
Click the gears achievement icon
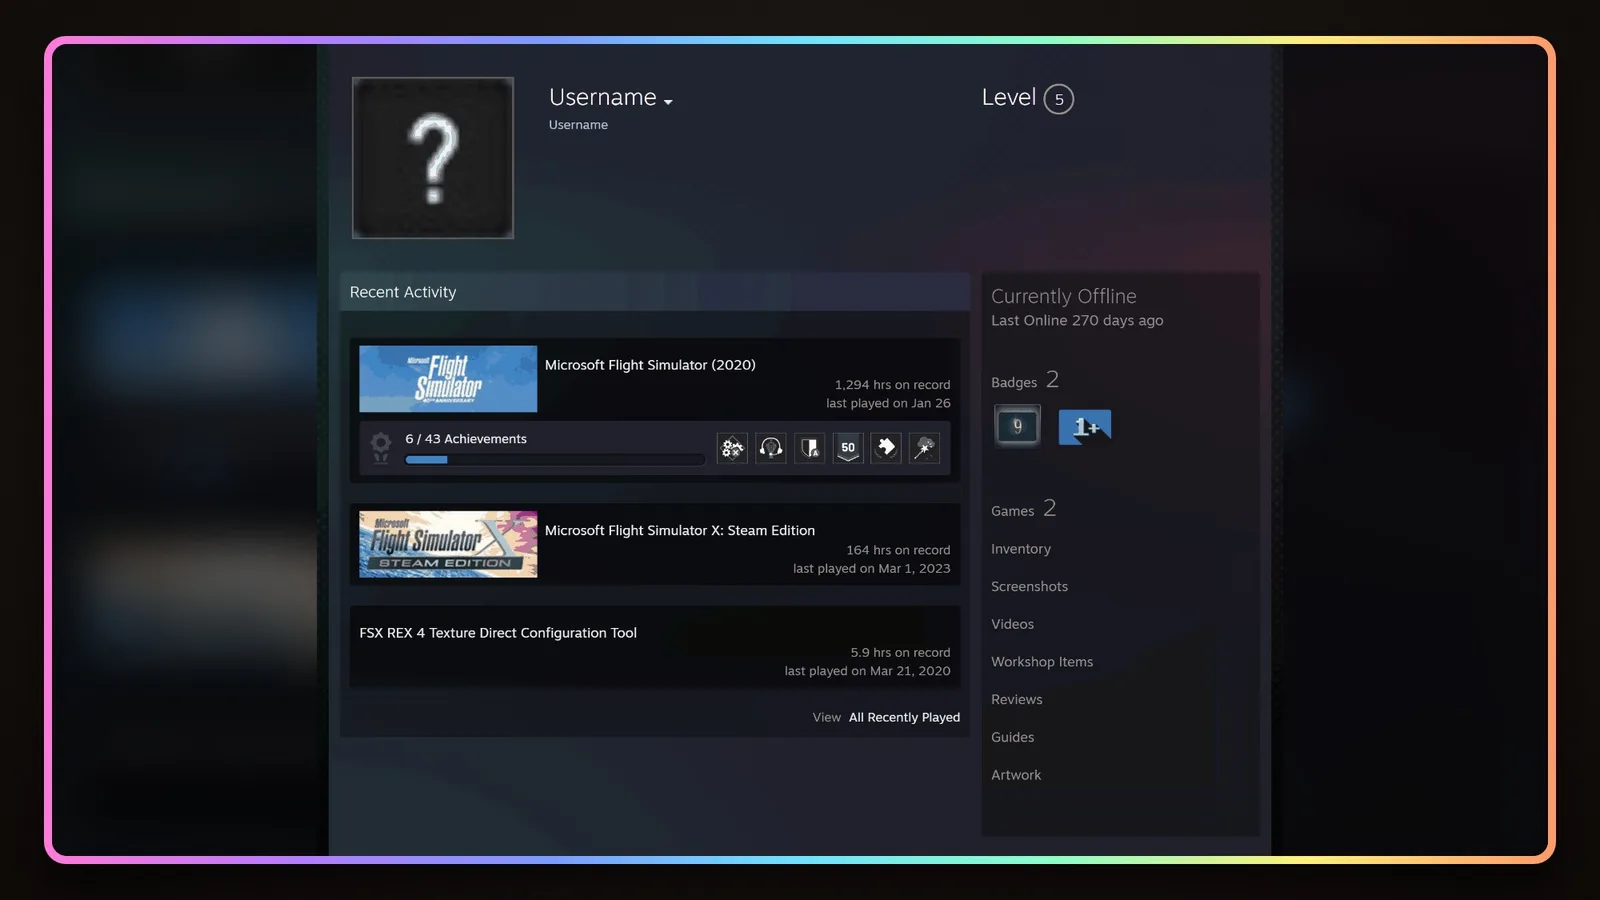pyautogui.click(x=732, y=448)
